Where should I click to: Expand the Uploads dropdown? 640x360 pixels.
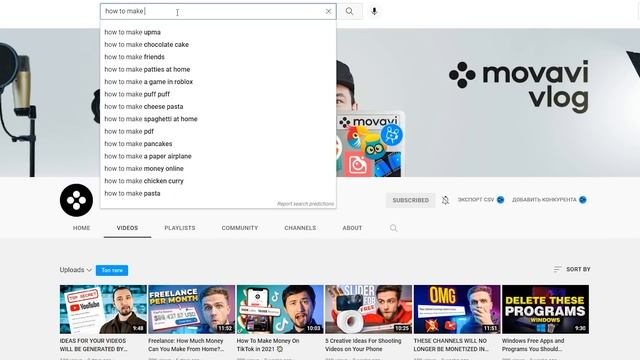76,270
